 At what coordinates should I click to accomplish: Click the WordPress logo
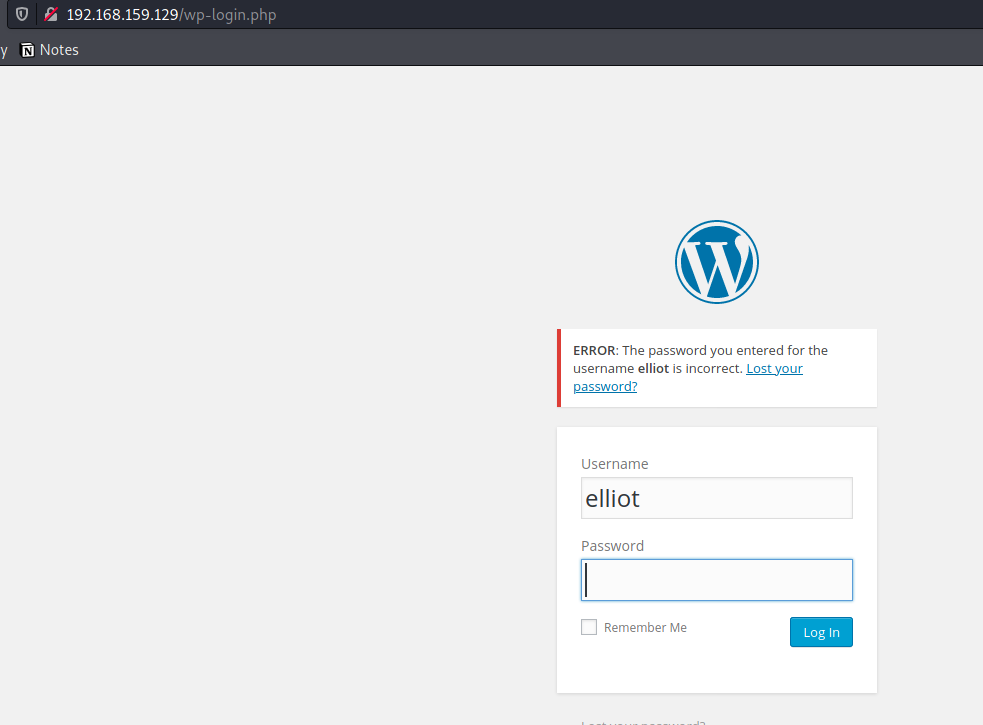point(717,262)
